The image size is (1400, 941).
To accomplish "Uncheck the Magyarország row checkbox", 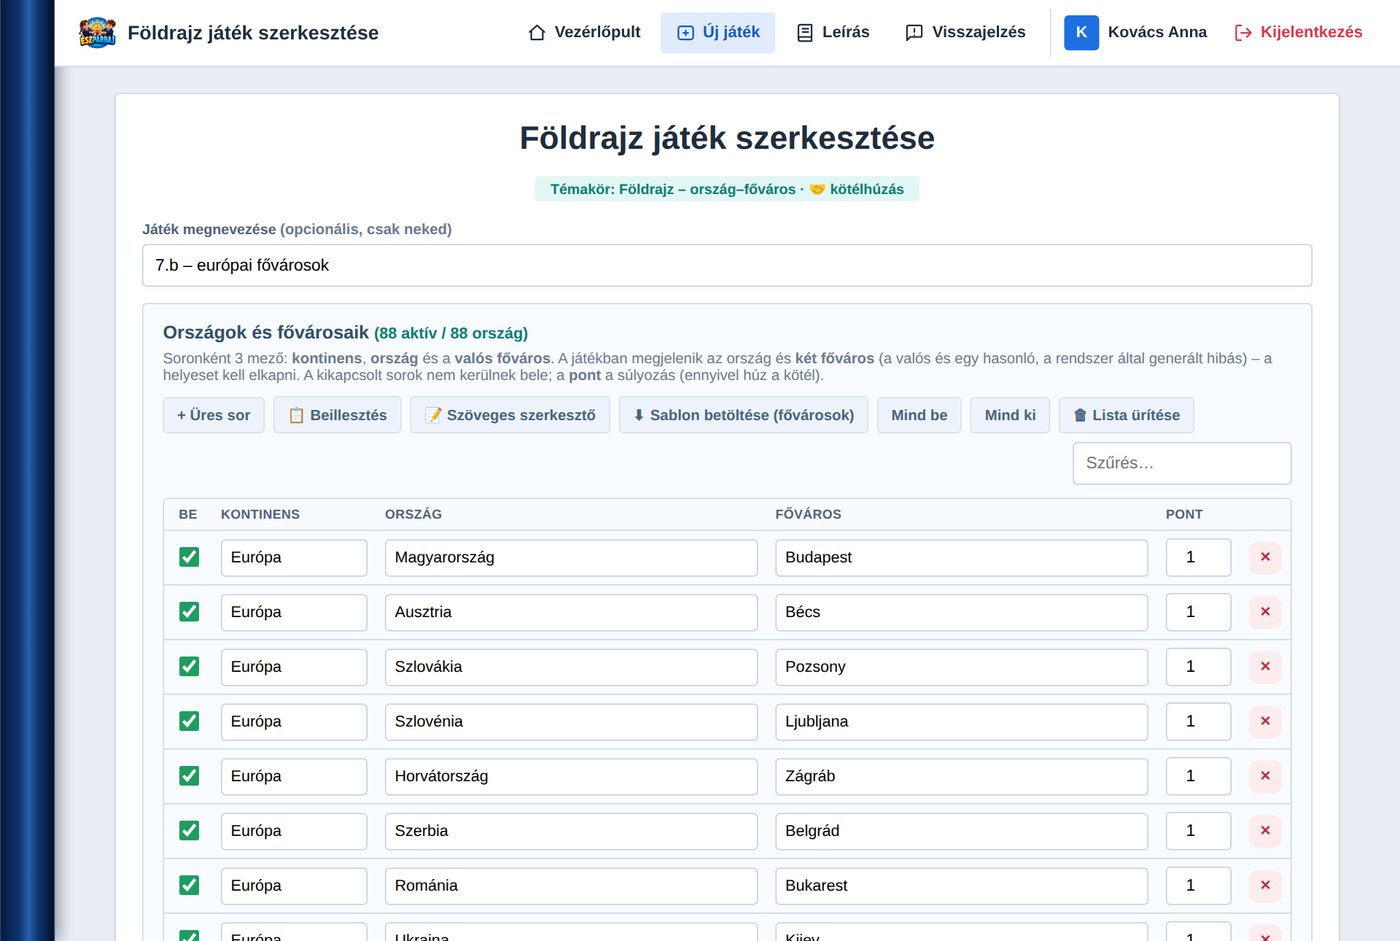I will tap(189, 557).
